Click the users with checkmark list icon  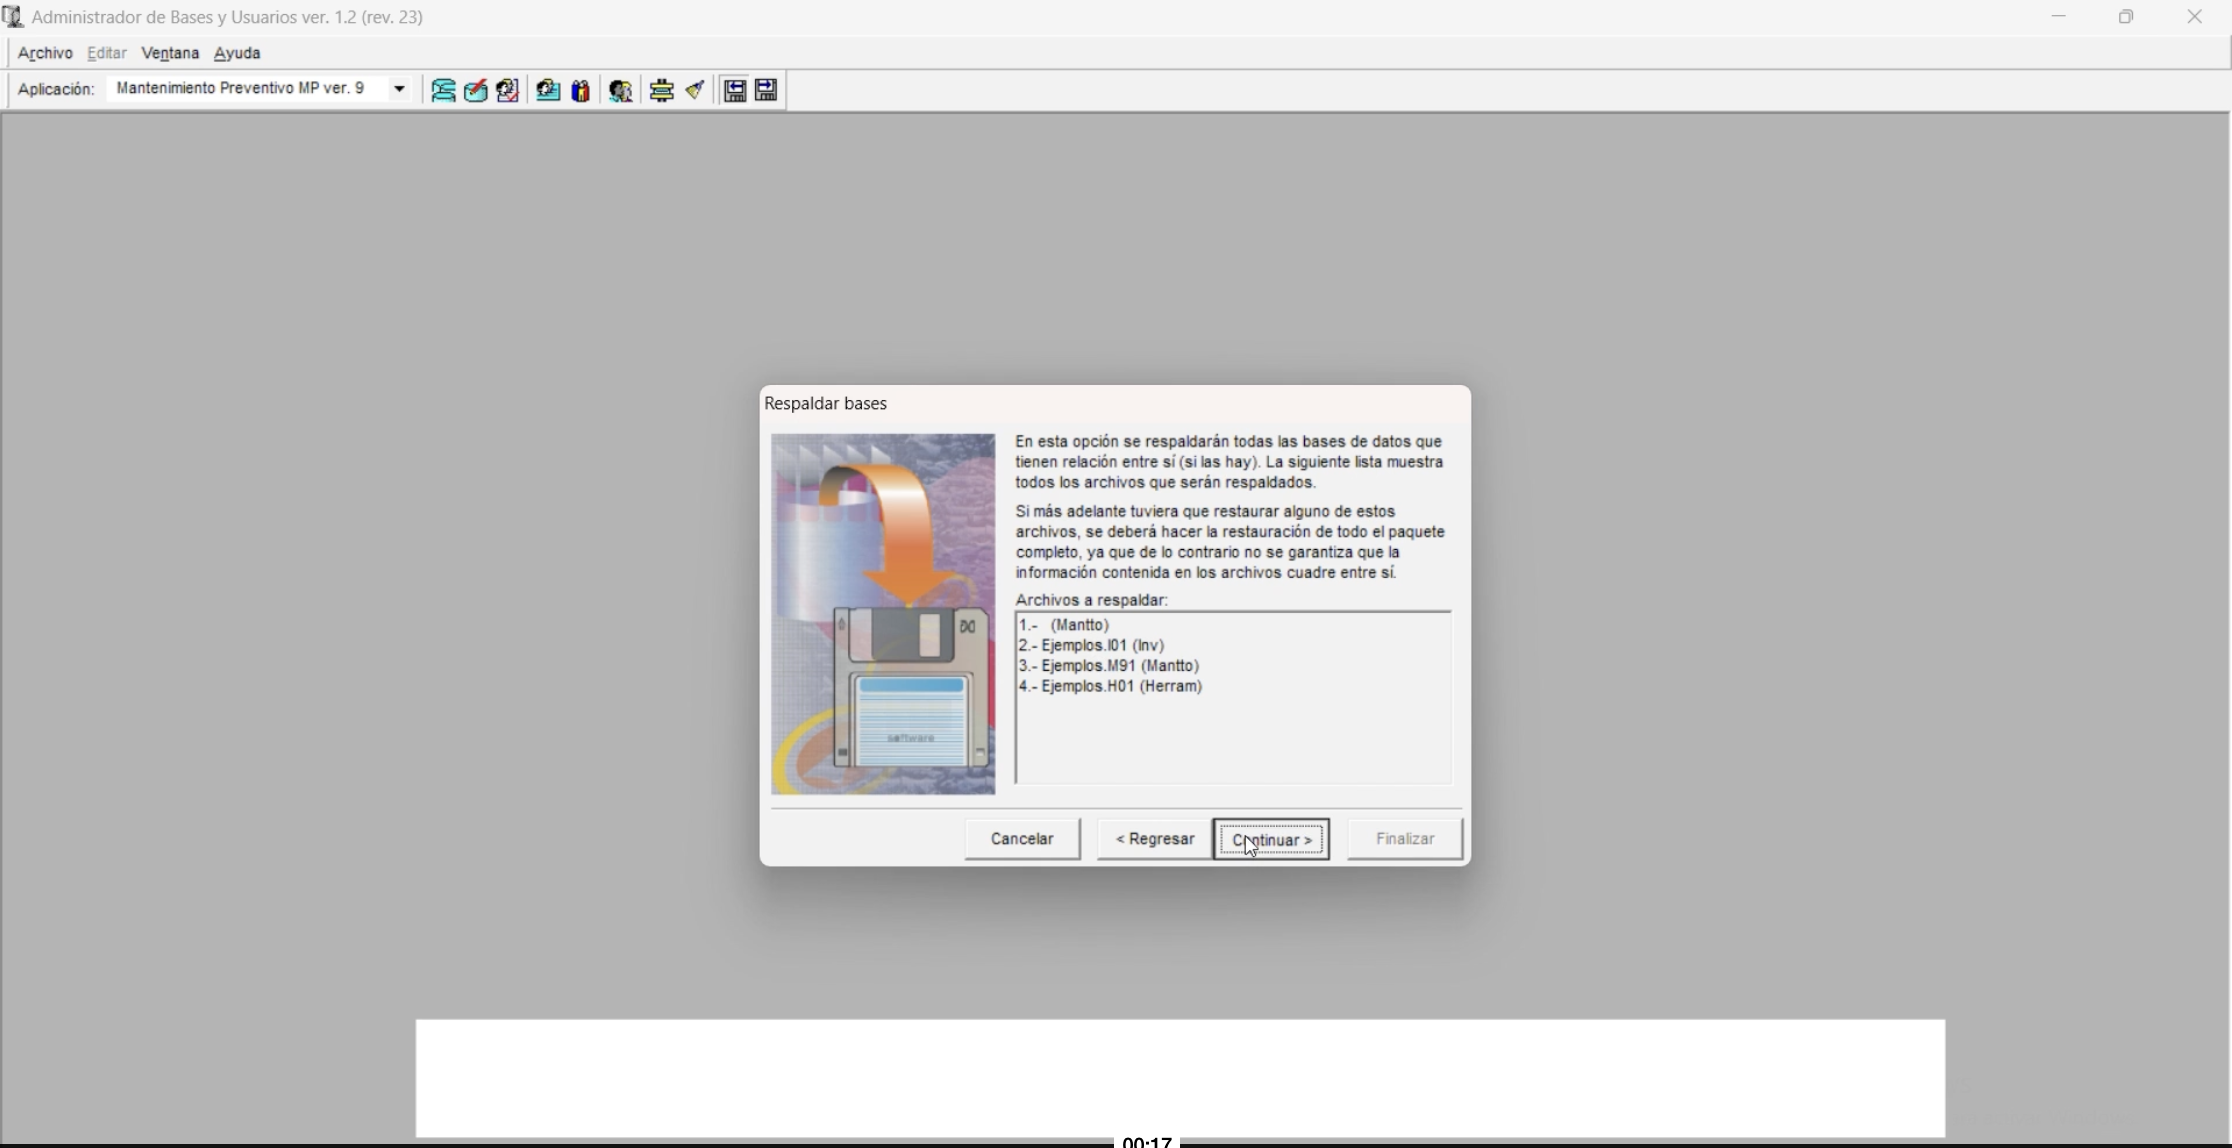click(508, 91)
